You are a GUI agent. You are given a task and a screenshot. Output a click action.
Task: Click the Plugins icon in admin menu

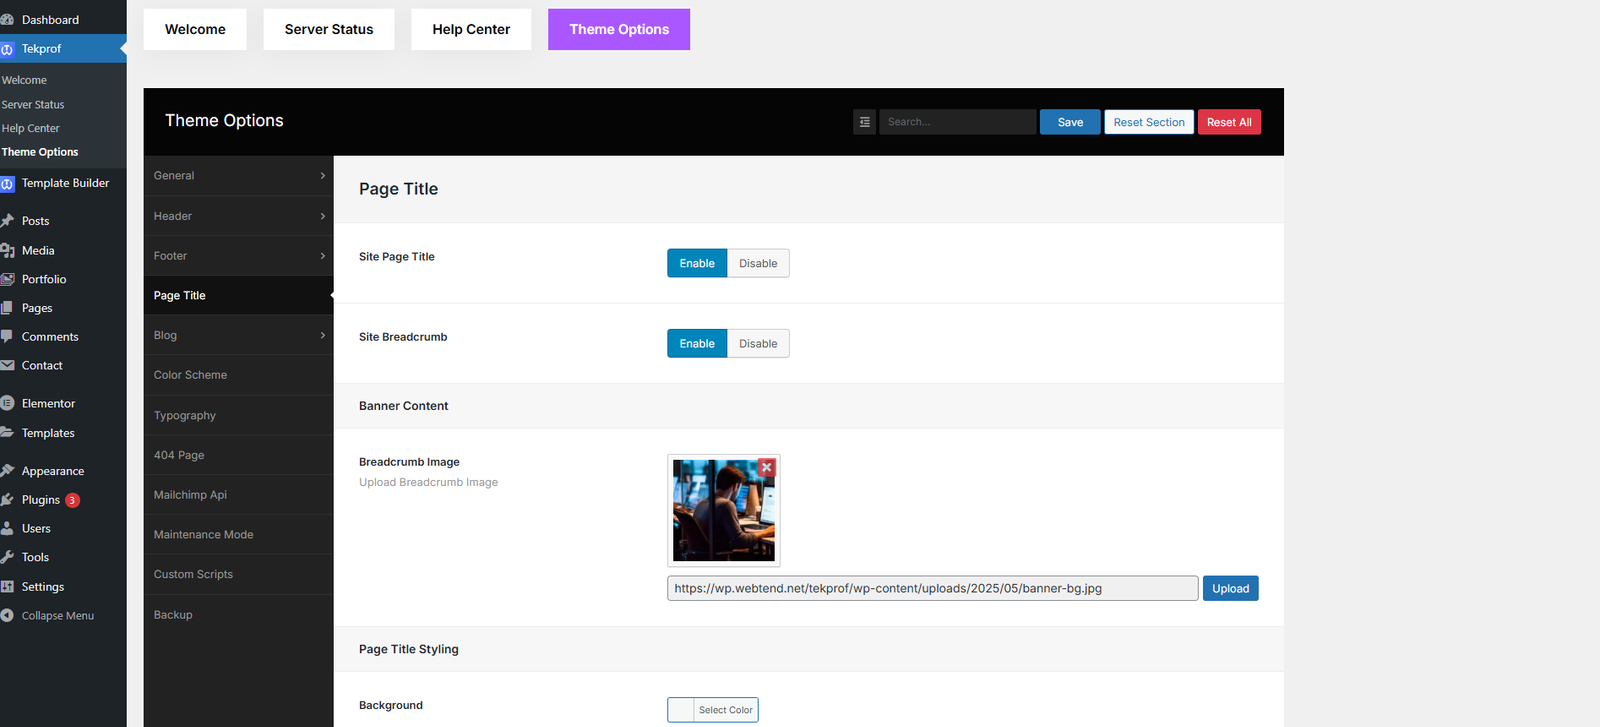(x=7, y=500)
